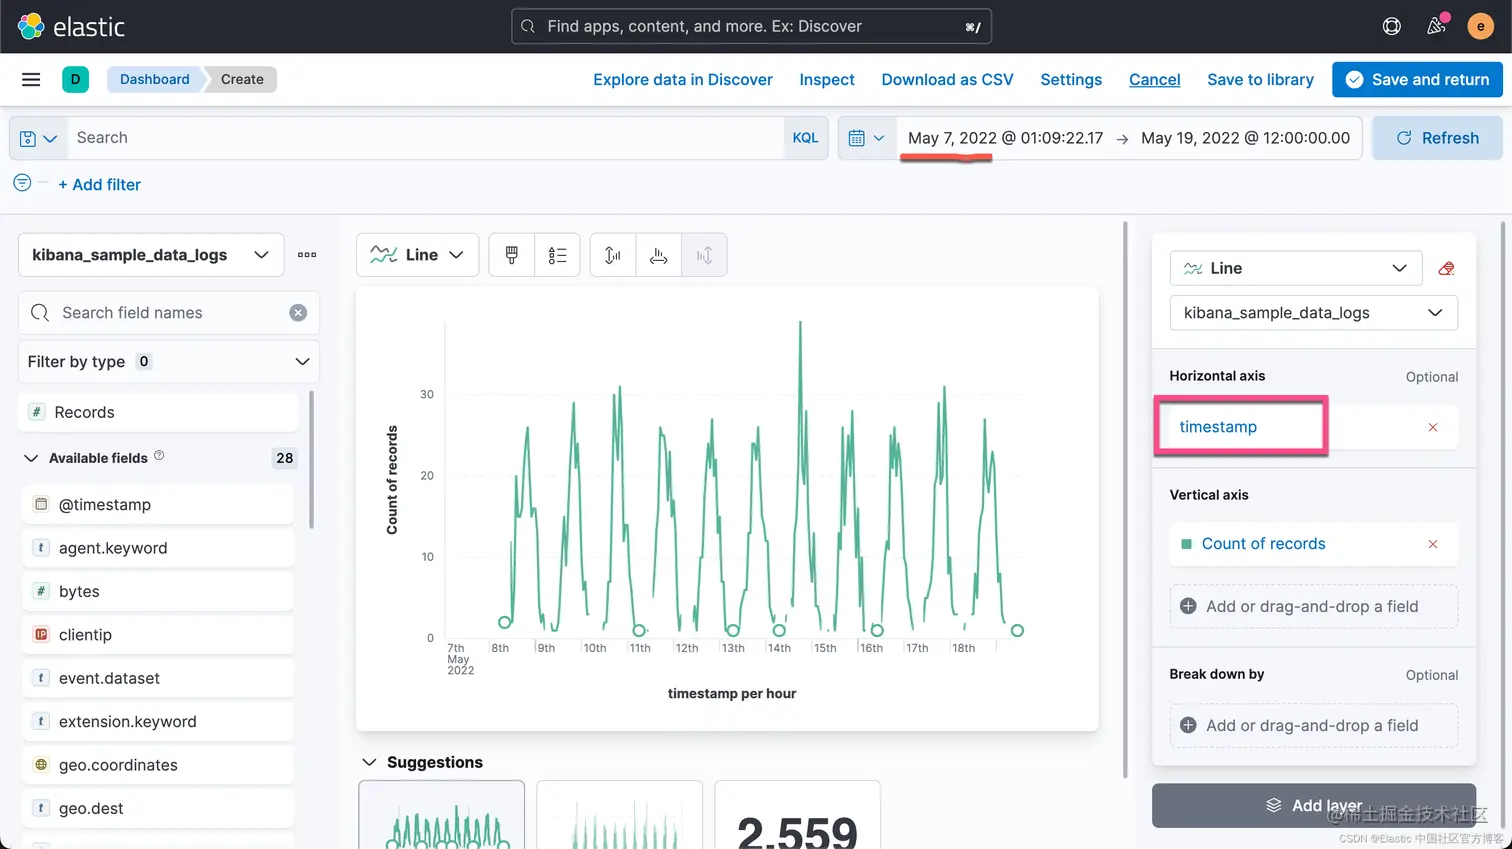This screenshot has width=1512, height=849.
Task: Focus Search field names input
Action: 169,313
